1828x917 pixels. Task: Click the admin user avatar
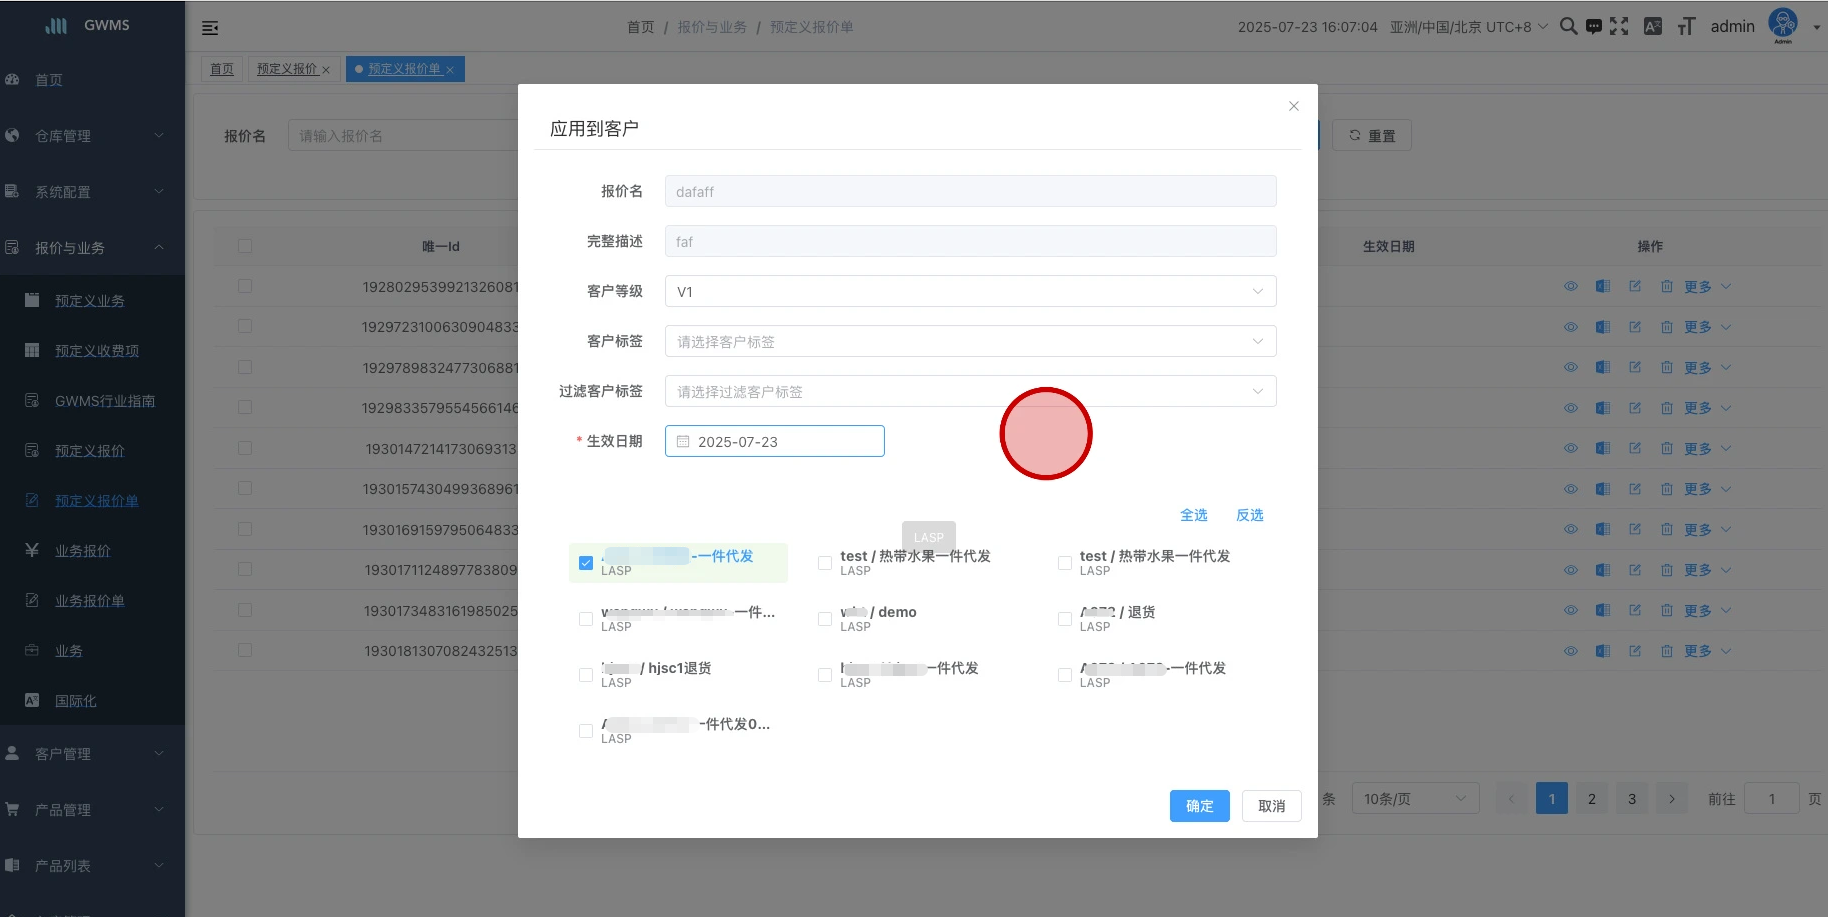coord(1783,24)
